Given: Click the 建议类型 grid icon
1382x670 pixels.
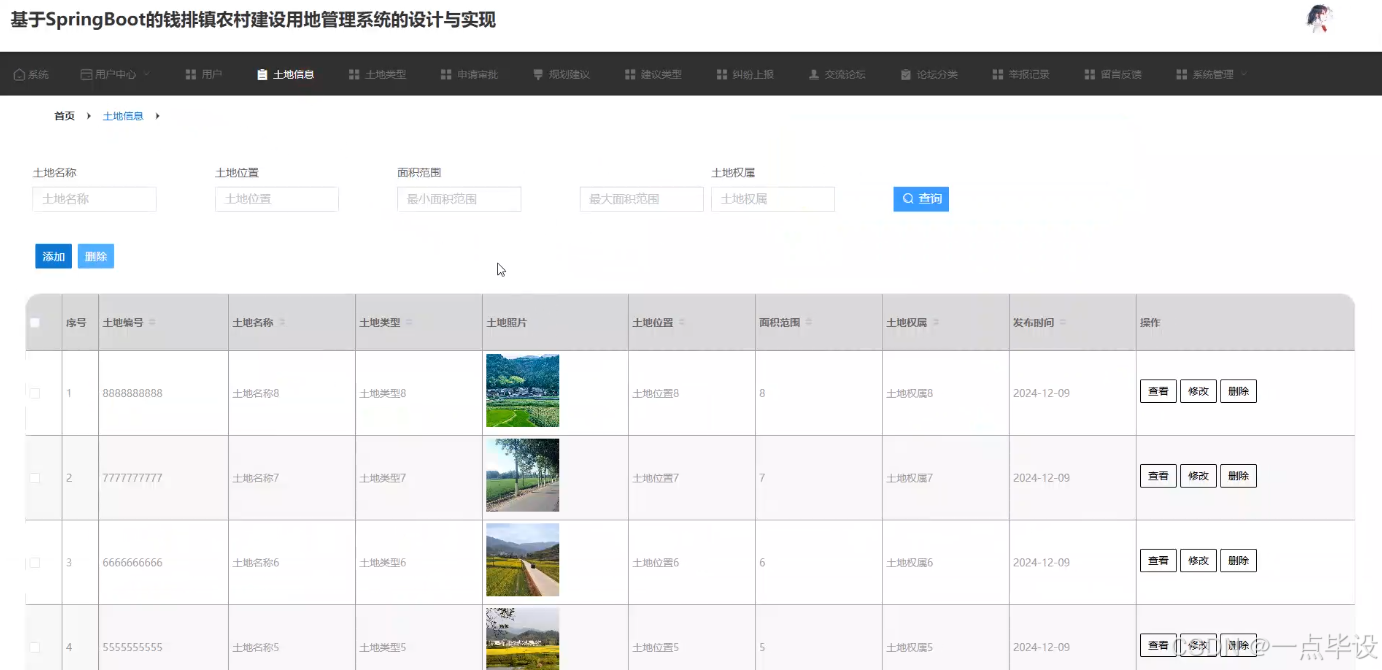Looking at the screenshot, I should pos(630,75).
